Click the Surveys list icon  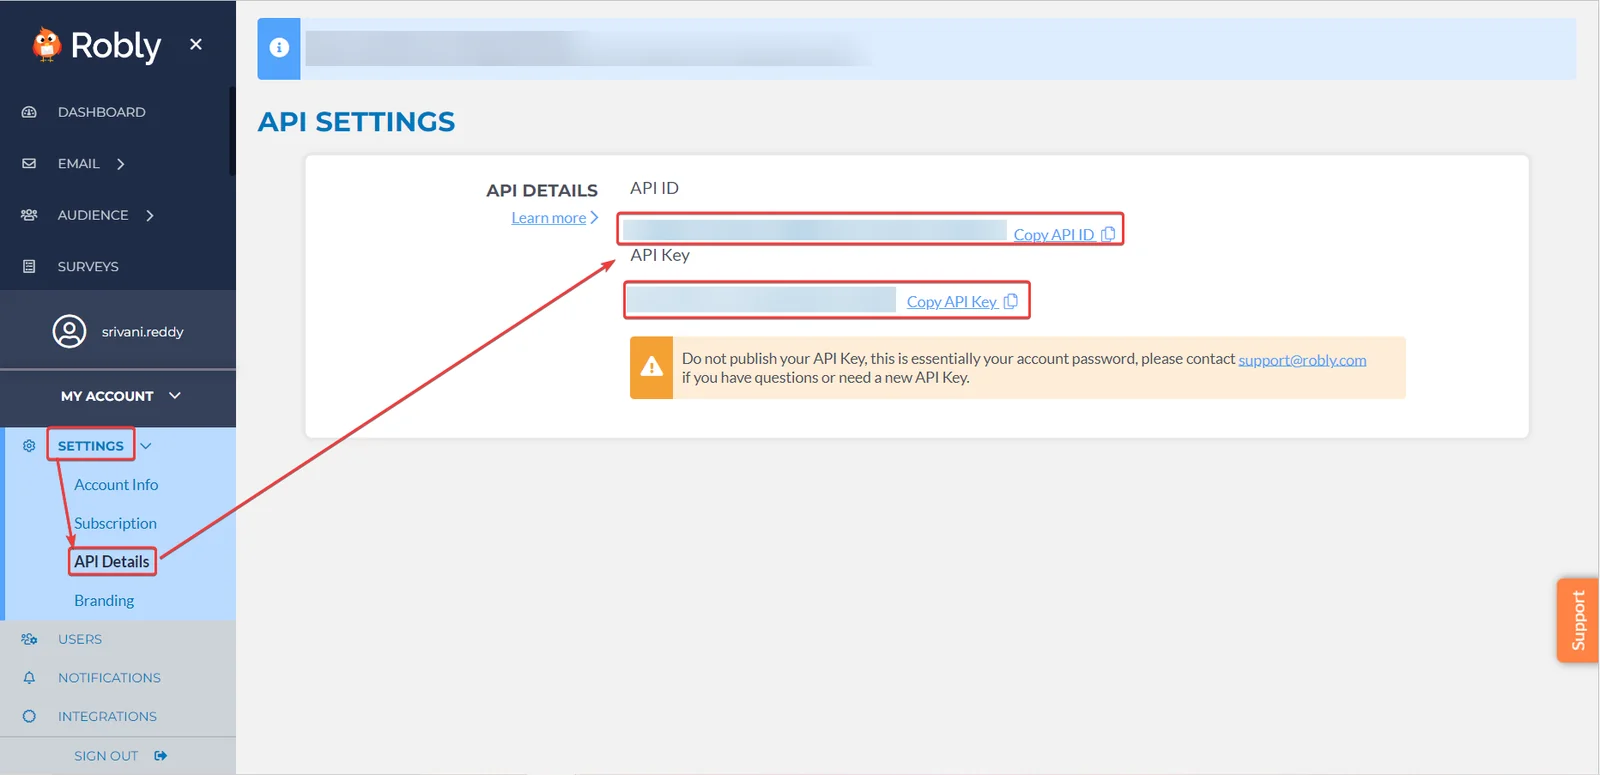tap(29, 267)
